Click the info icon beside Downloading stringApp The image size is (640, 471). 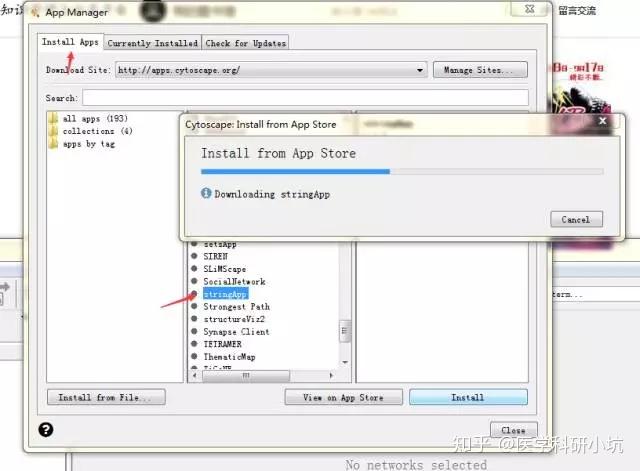206,193
